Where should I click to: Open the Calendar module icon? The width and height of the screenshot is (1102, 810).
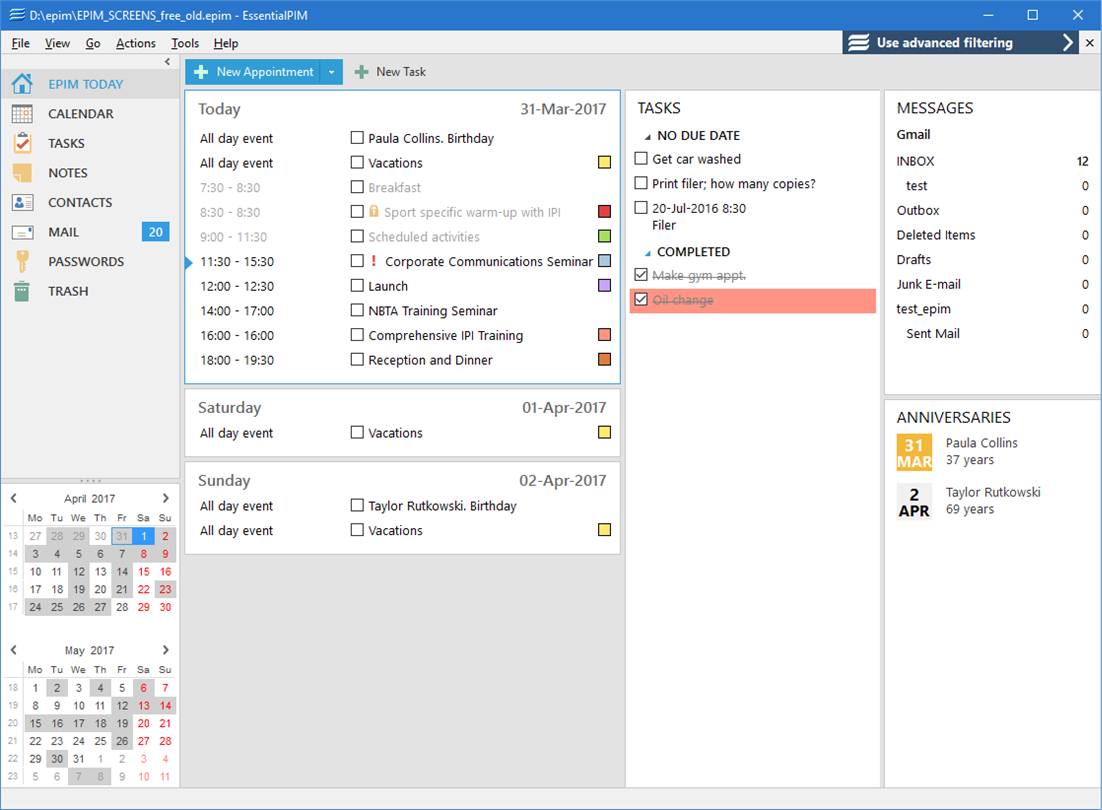pos(22,113)
